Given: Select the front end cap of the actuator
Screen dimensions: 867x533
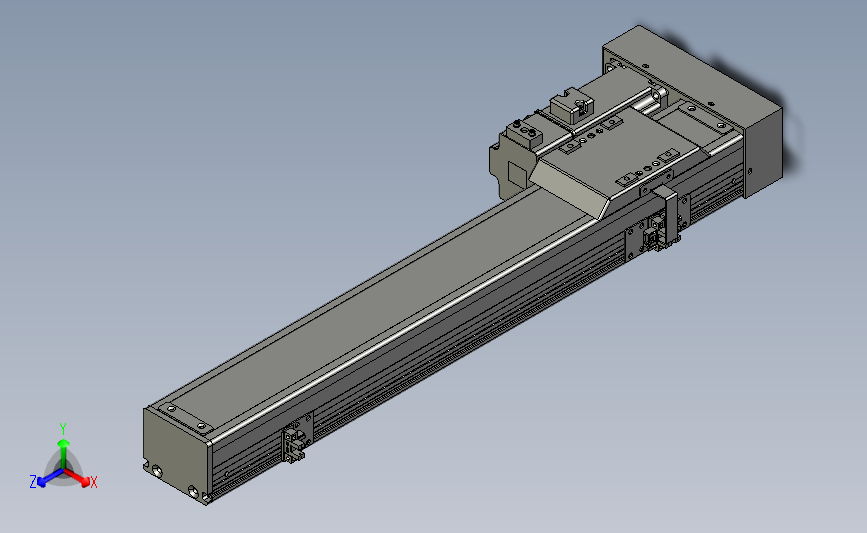Looking at the screenshot, I should click(178, 456).
